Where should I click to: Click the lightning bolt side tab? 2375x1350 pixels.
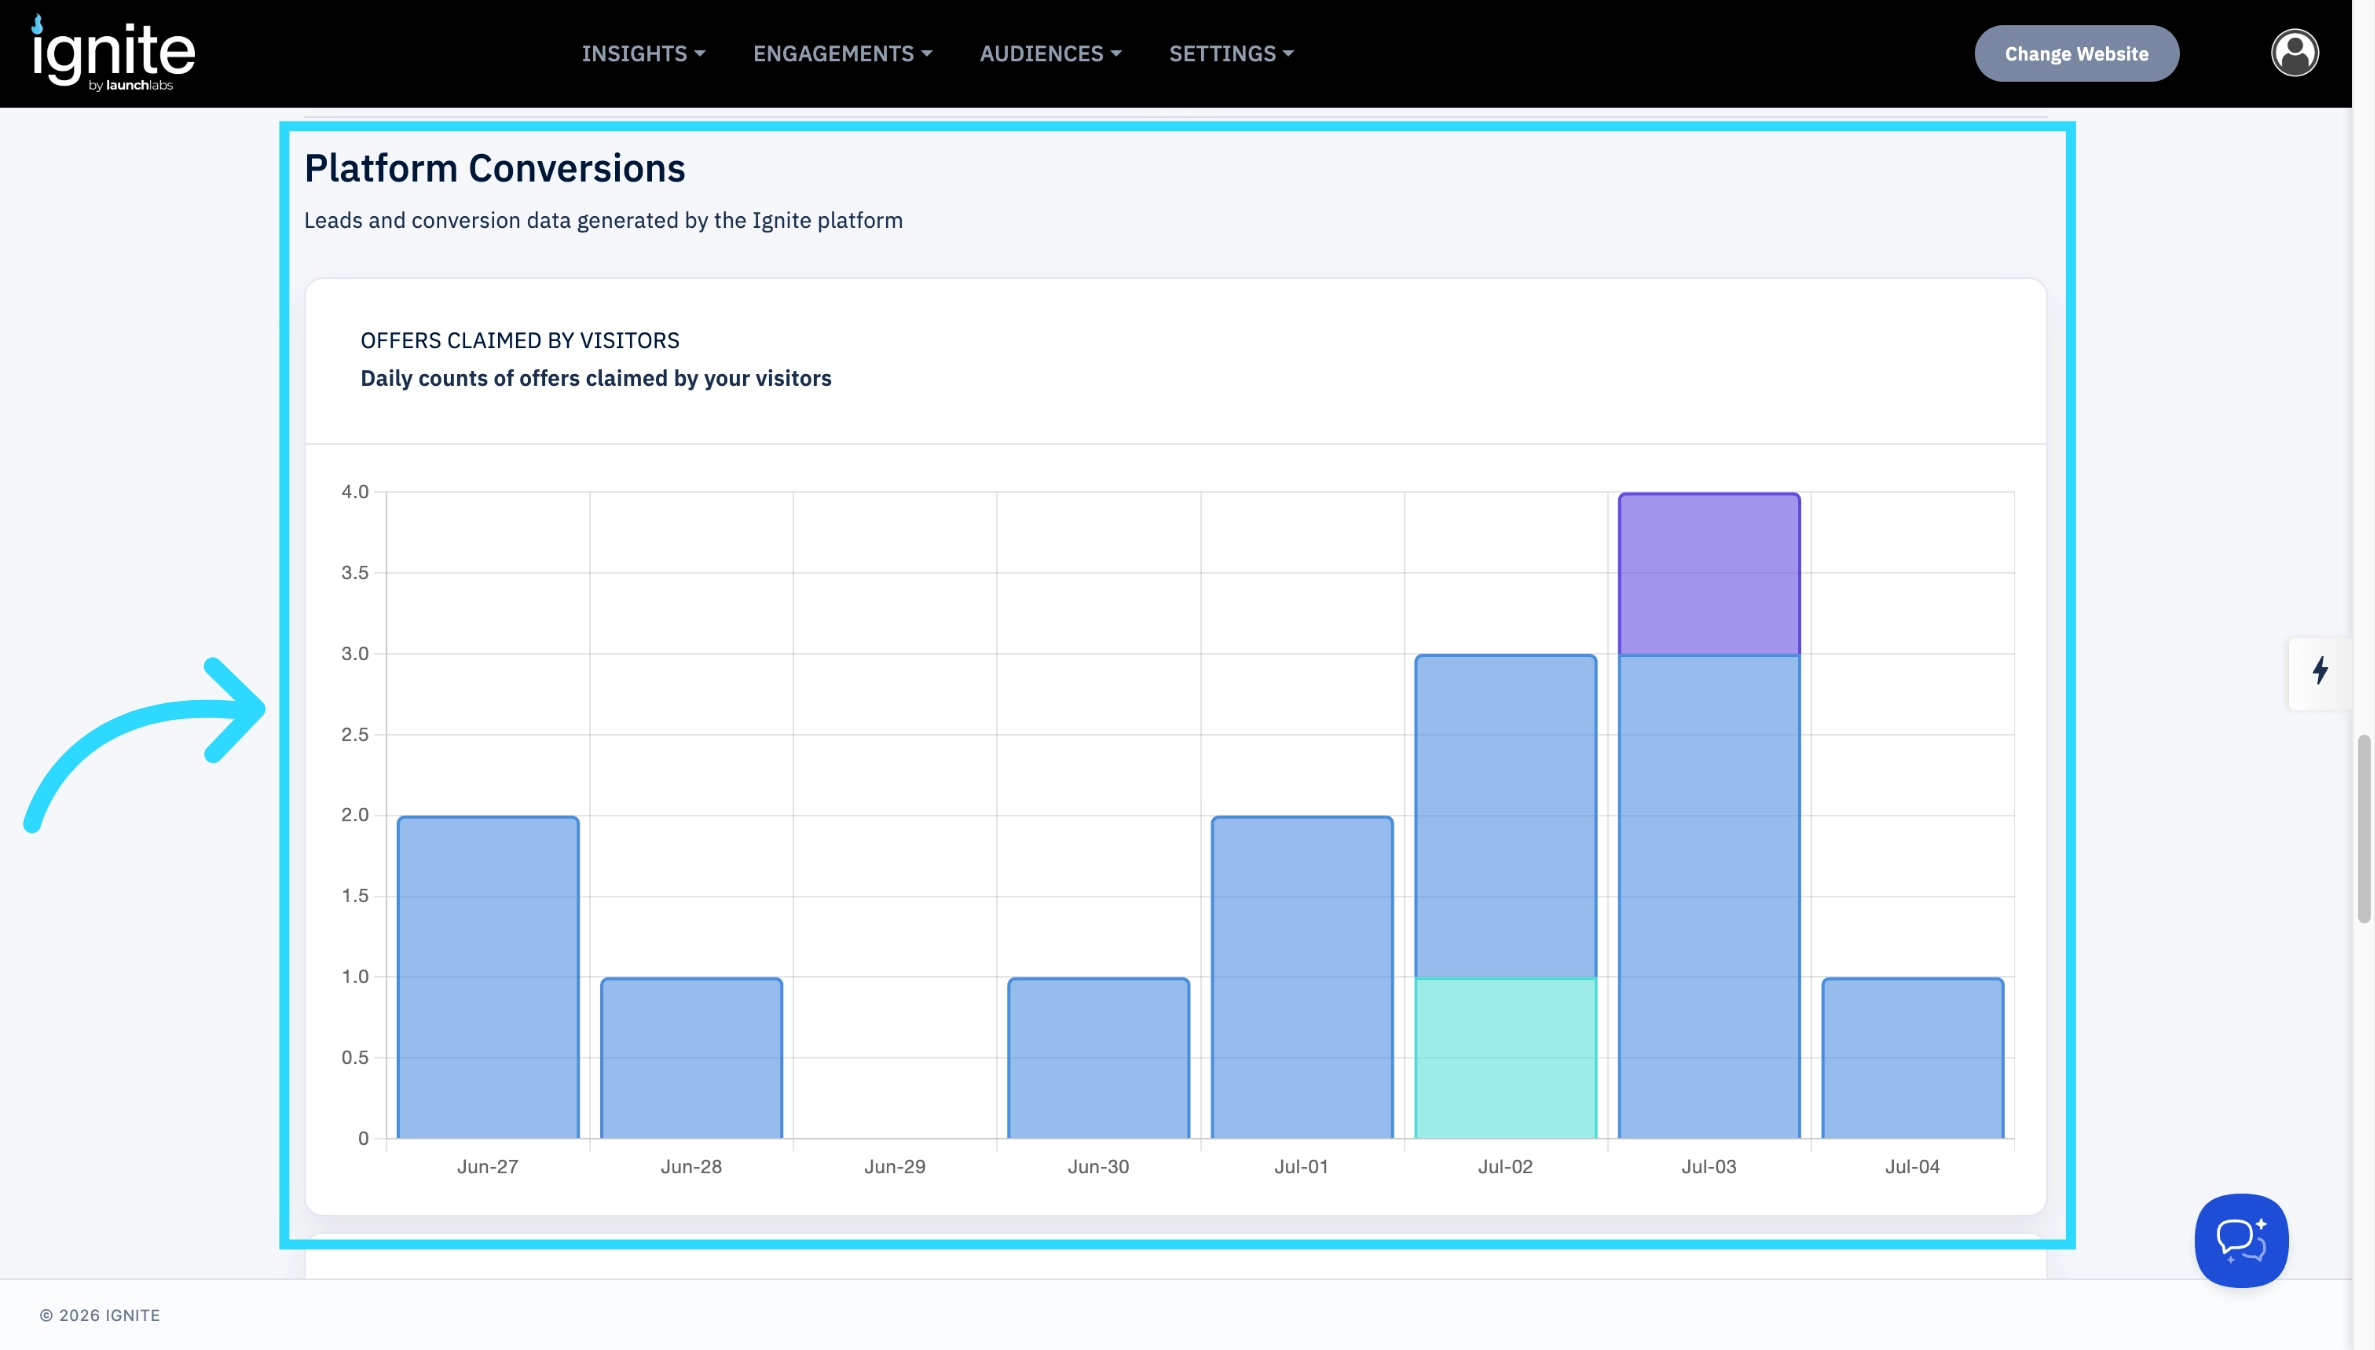pyautogui.click(x=2320, y=671)
